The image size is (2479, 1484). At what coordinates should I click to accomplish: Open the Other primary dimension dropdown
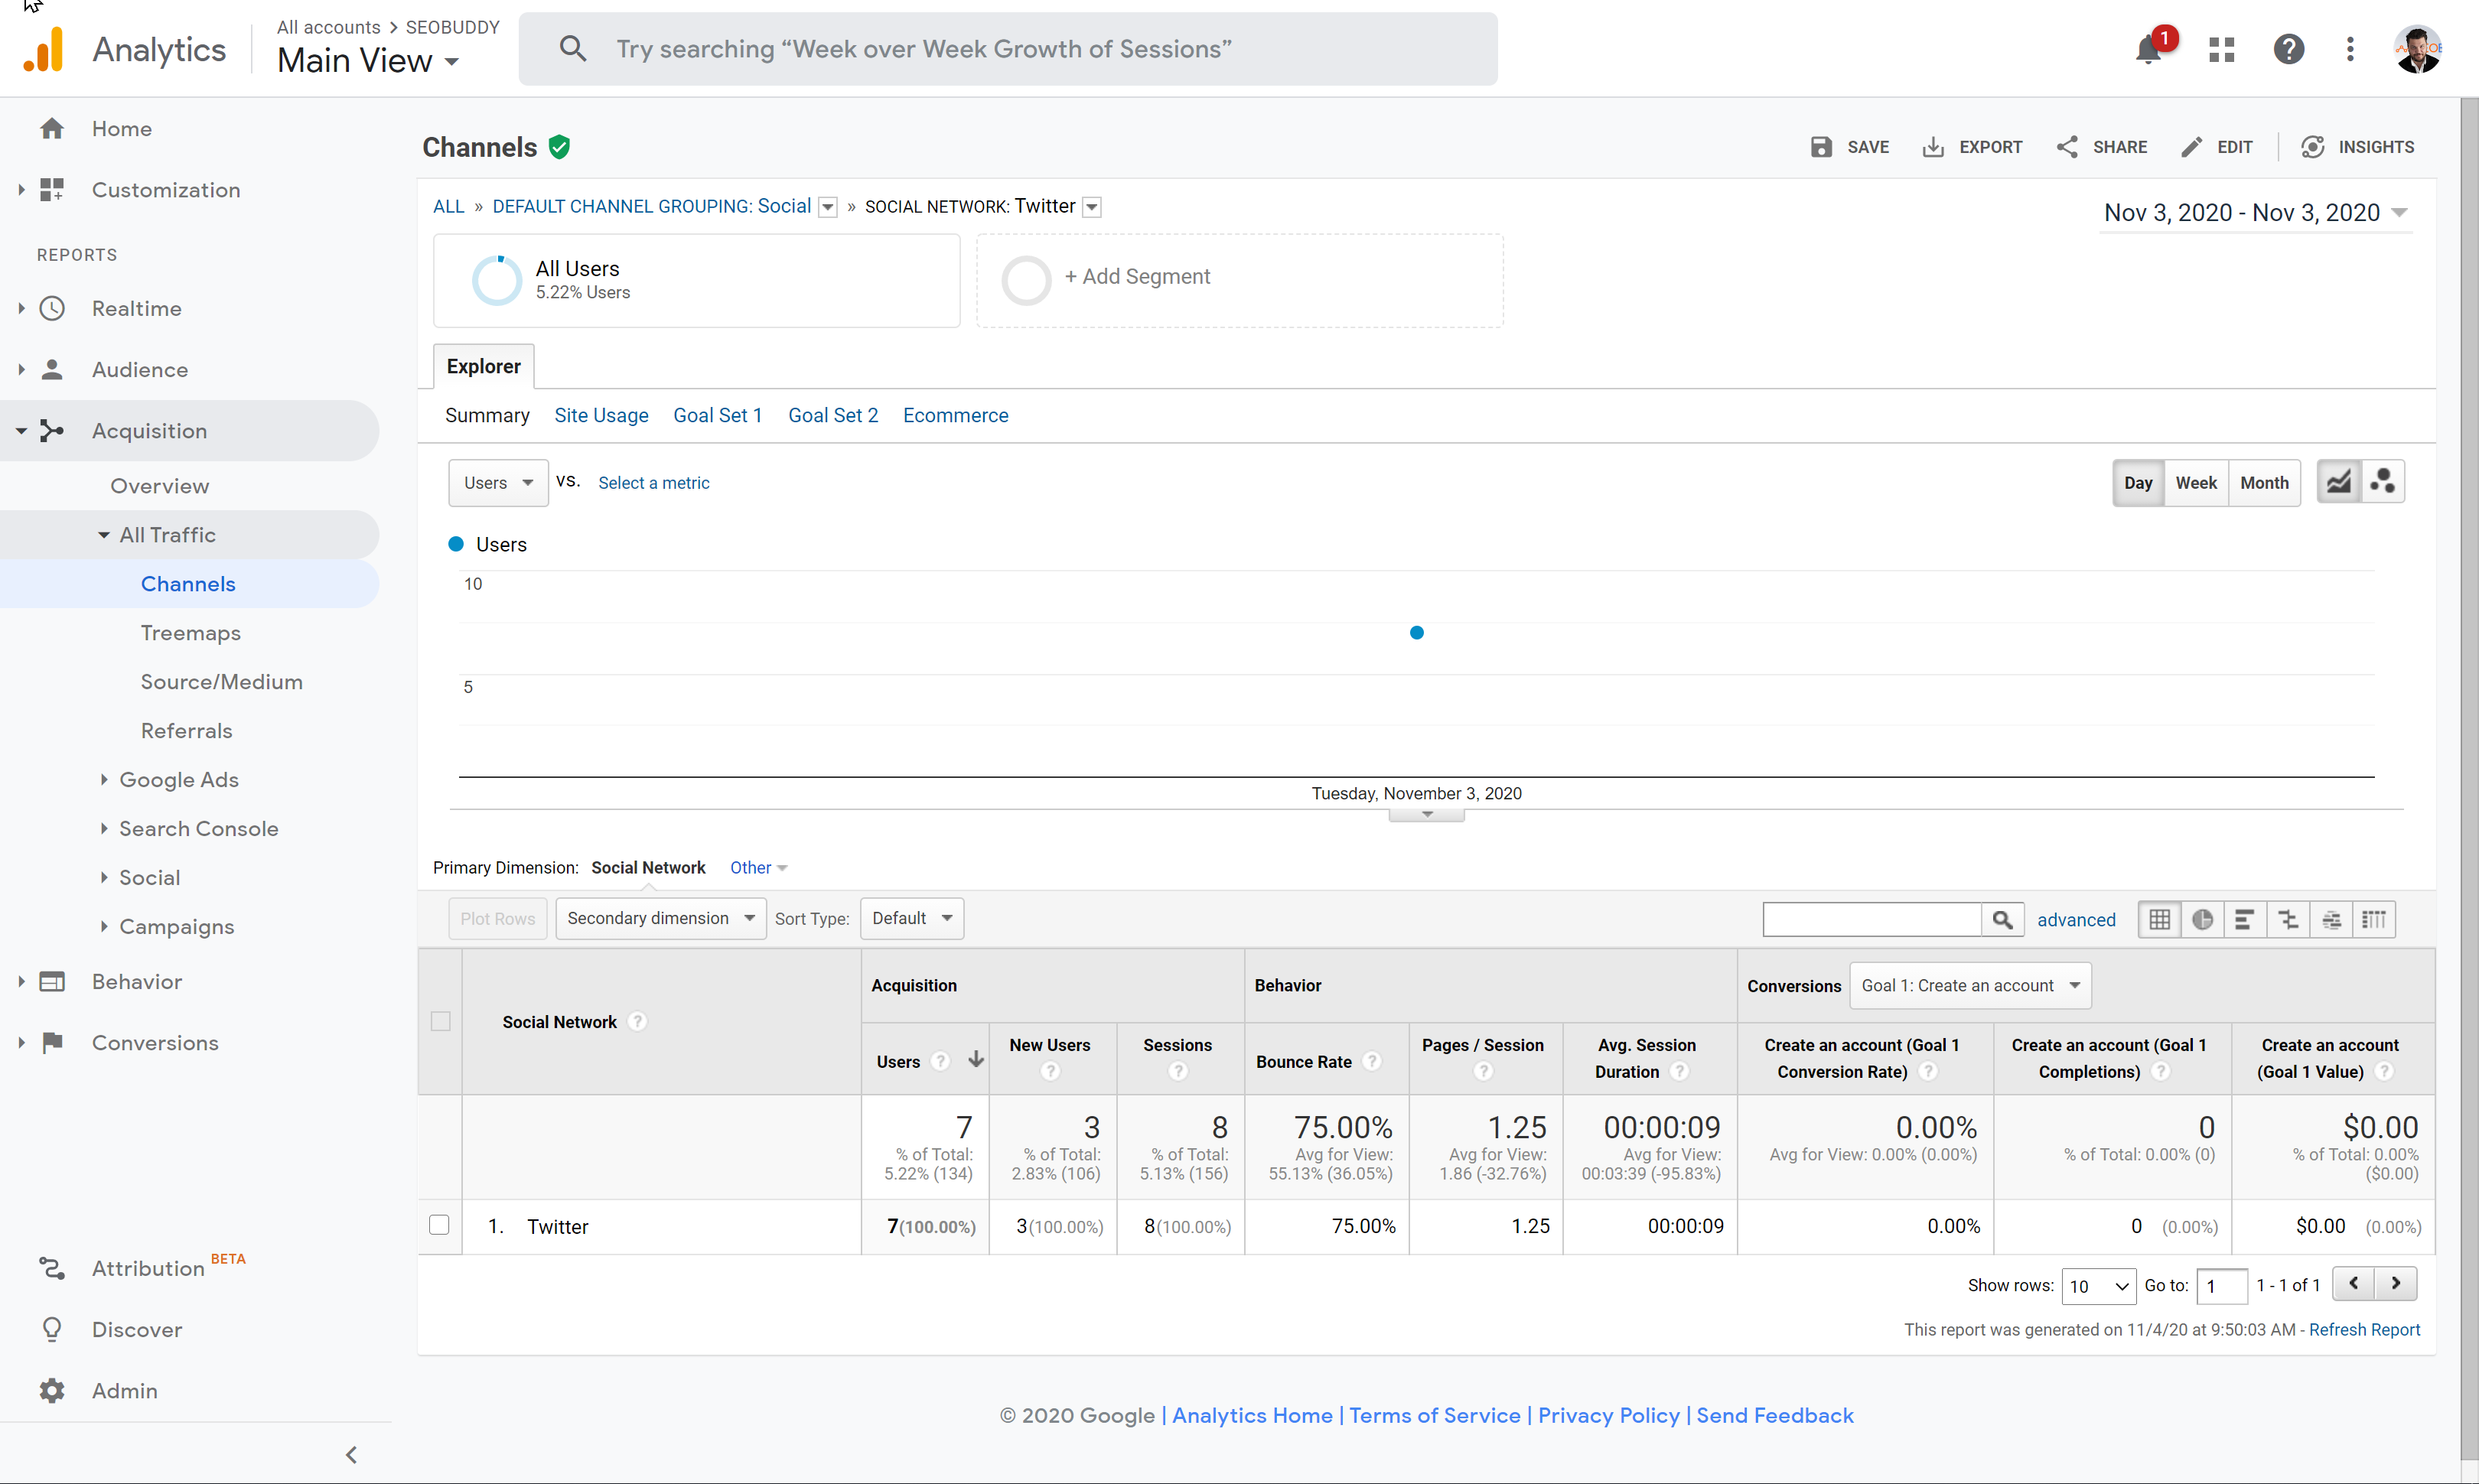click(x=759, y=867)
